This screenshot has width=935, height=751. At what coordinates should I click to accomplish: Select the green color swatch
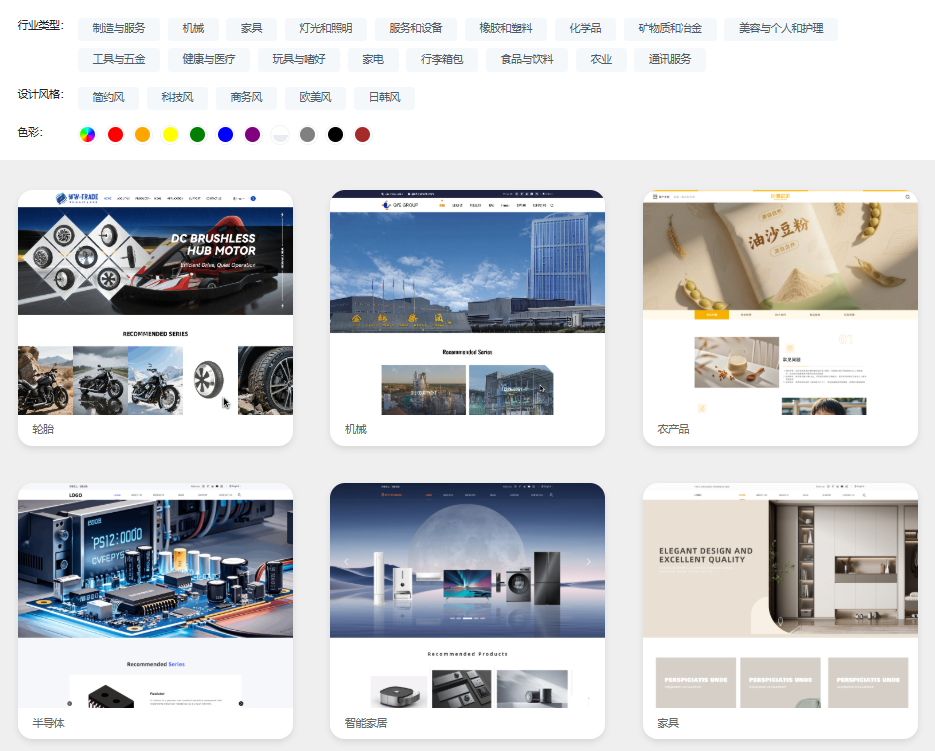click(198, 134)
